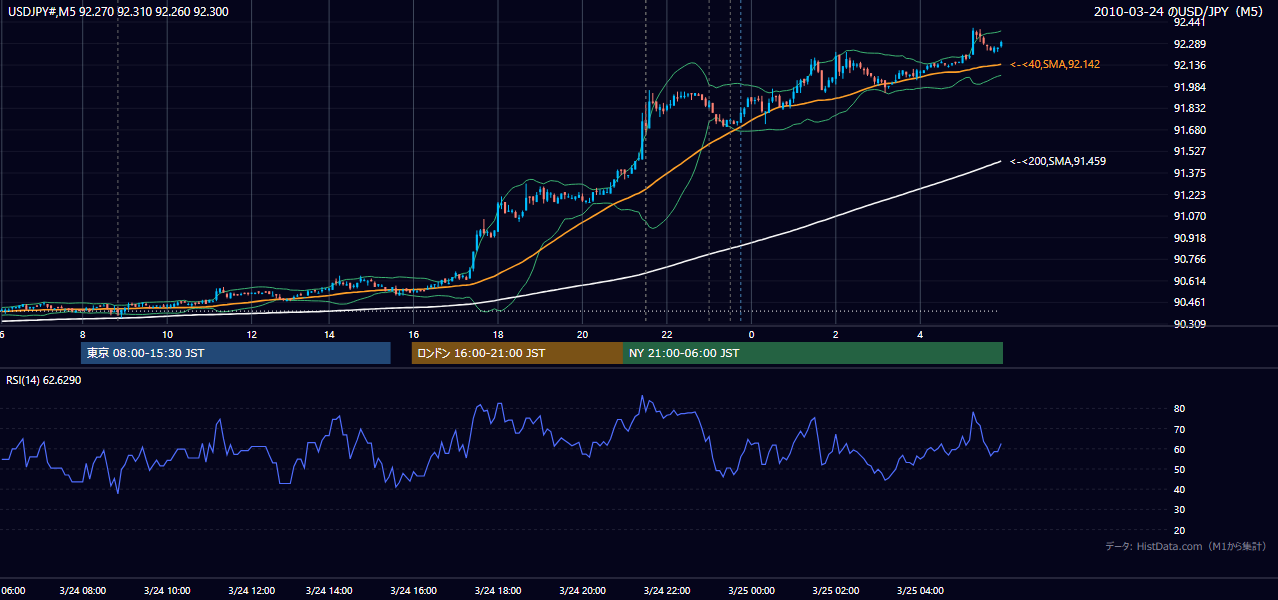This screenshot has height=600, width=1278.
Task: Click price axis value 91.375
Action: (x=1190, y=173)
